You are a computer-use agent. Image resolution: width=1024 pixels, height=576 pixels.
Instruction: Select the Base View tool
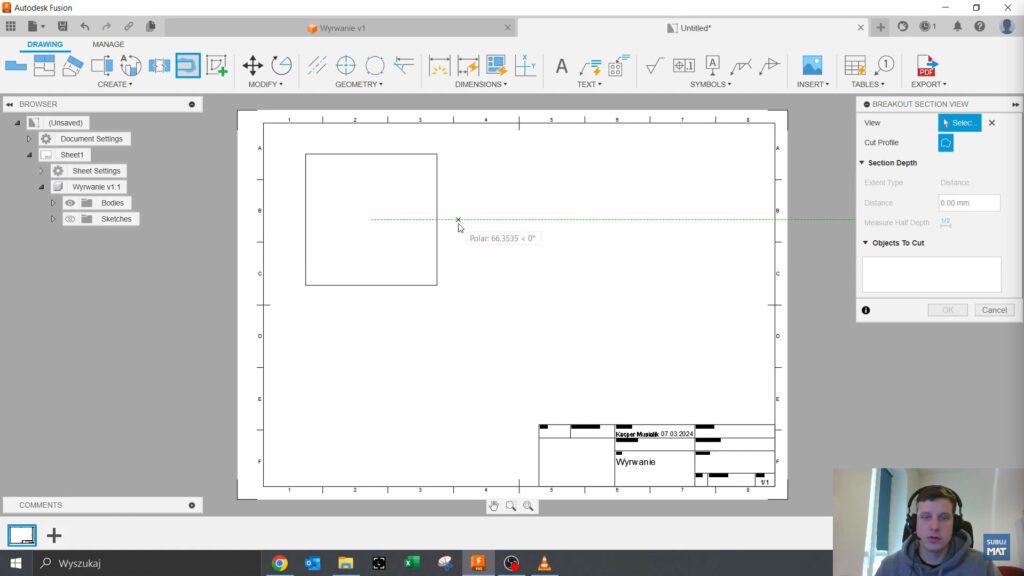pyautogui.click(x=15, y=64)
